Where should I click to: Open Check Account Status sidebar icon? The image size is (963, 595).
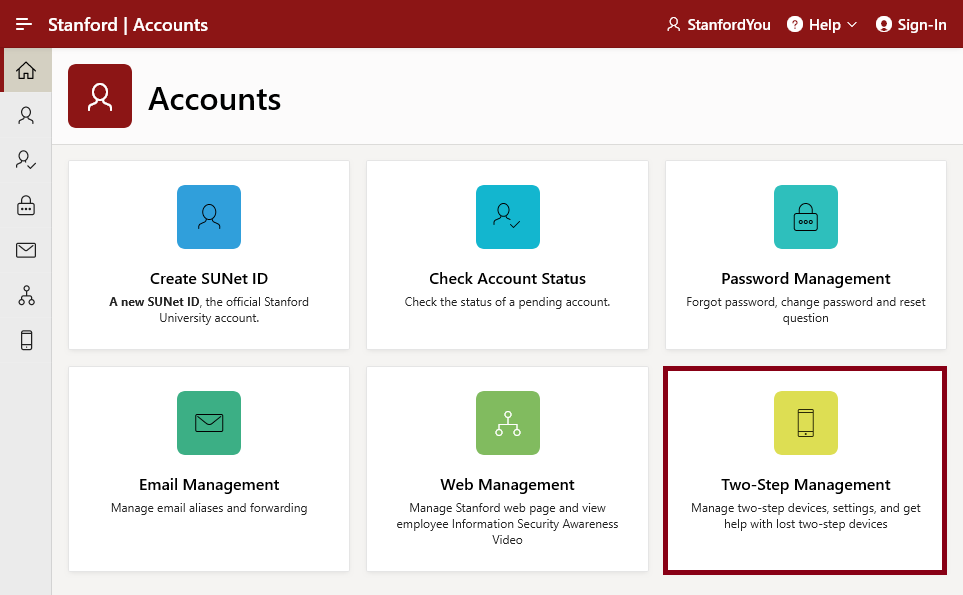click(26, 160)
